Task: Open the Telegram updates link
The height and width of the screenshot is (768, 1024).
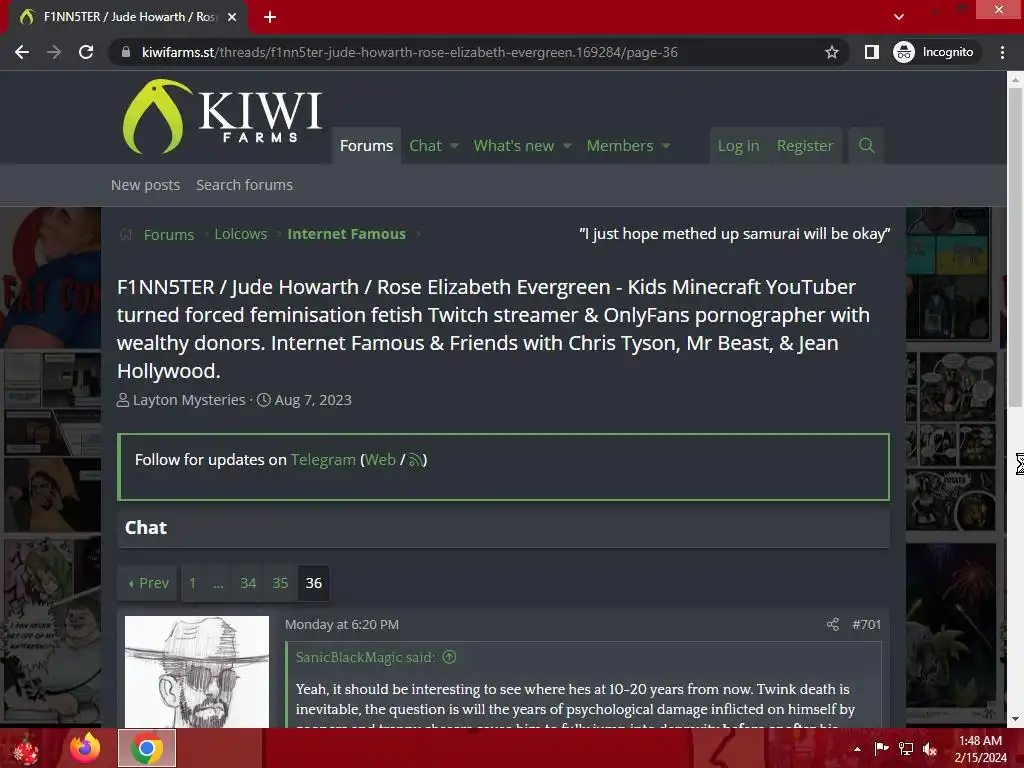Action: tap(323, 460)
